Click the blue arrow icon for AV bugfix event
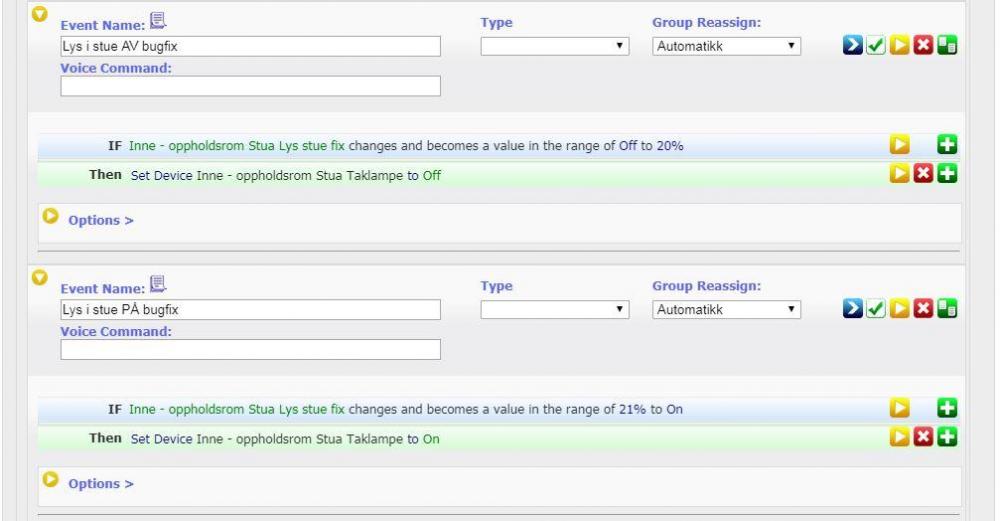Image resolution: width=1000 pixels, height=521 pixels. (x=852, y=47)
